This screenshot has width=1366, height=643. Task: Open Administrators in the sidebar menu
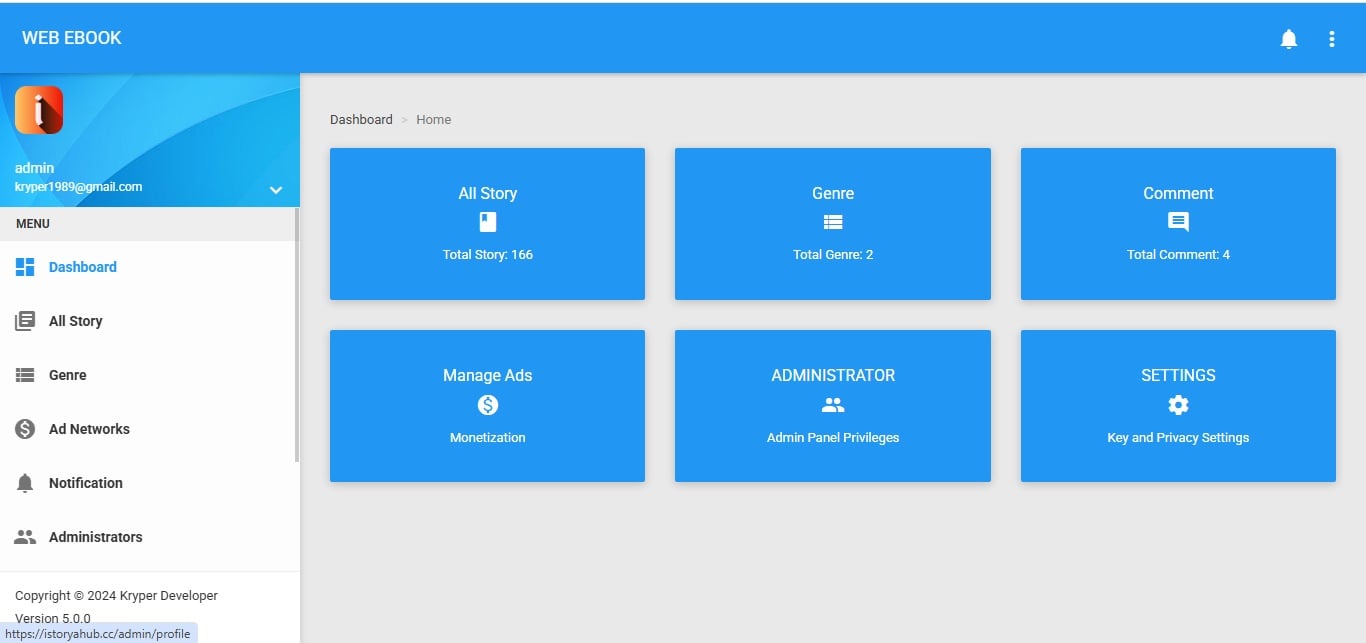[95, 537]
